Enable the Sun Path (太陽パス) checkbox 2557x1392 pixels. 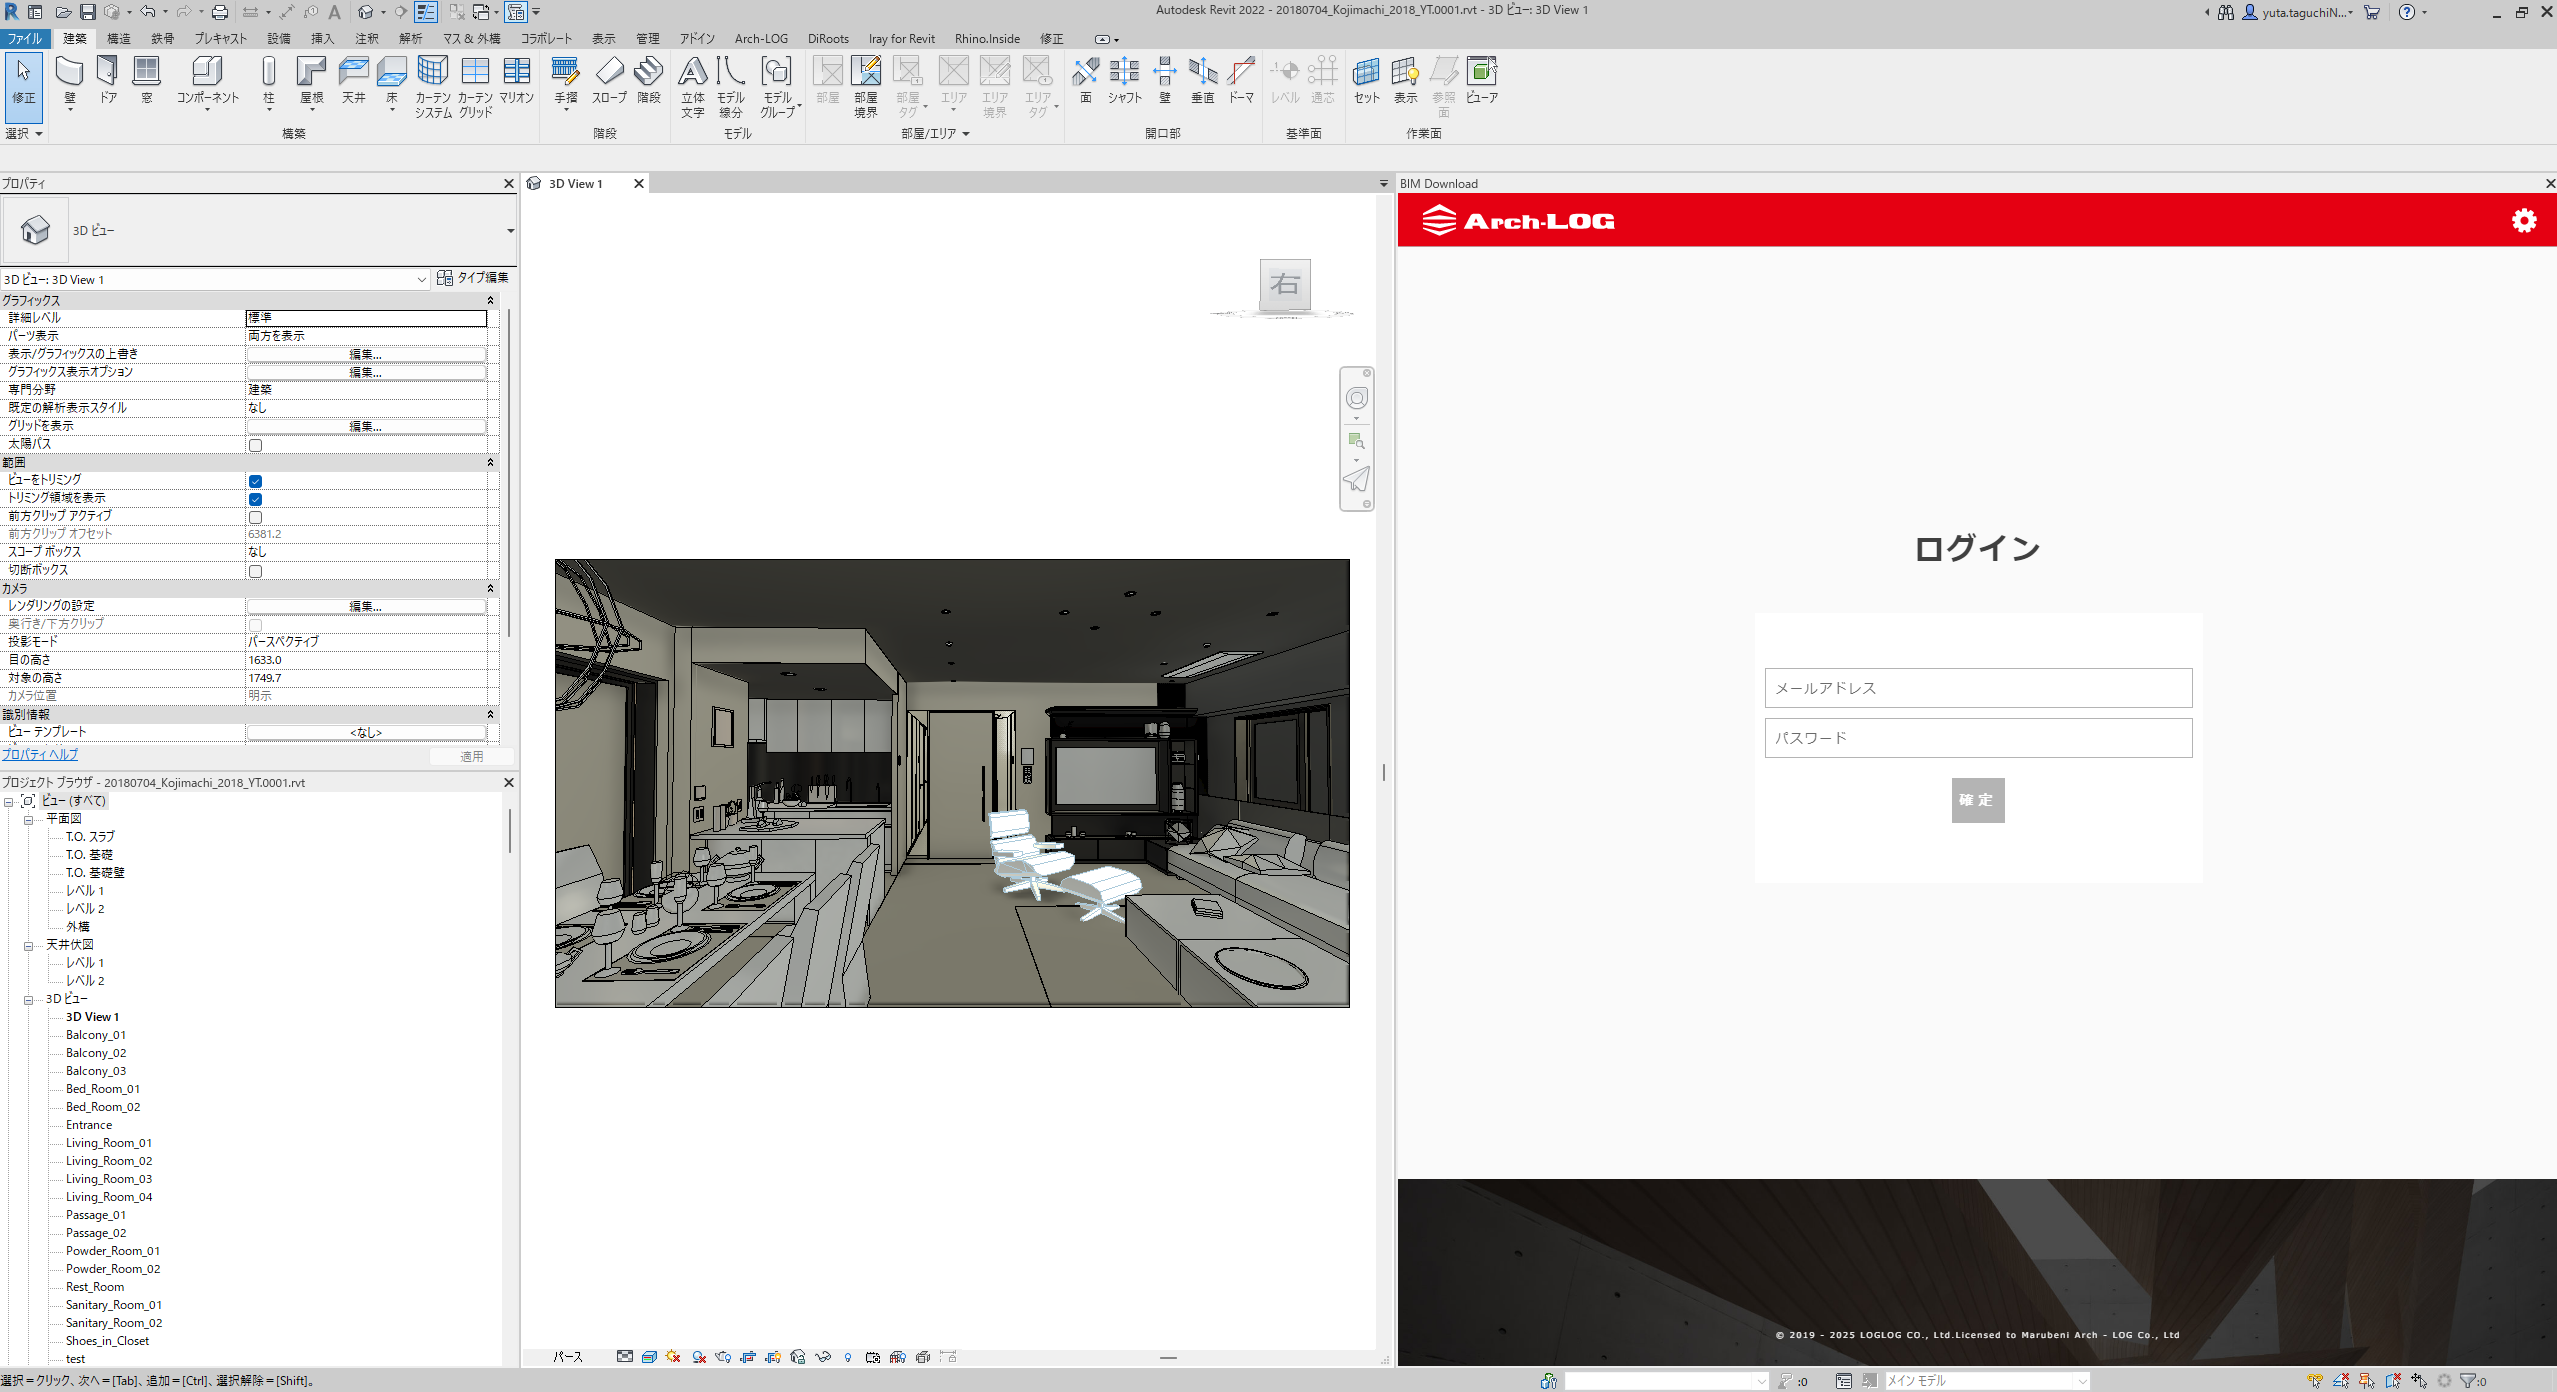point(256,445)
